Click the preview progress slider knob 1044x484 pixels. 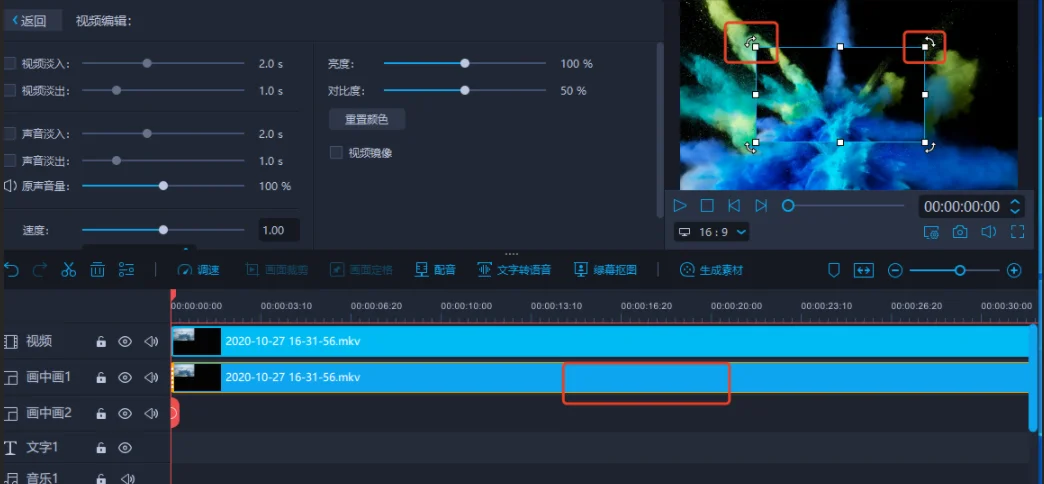[x=788, y=206]
